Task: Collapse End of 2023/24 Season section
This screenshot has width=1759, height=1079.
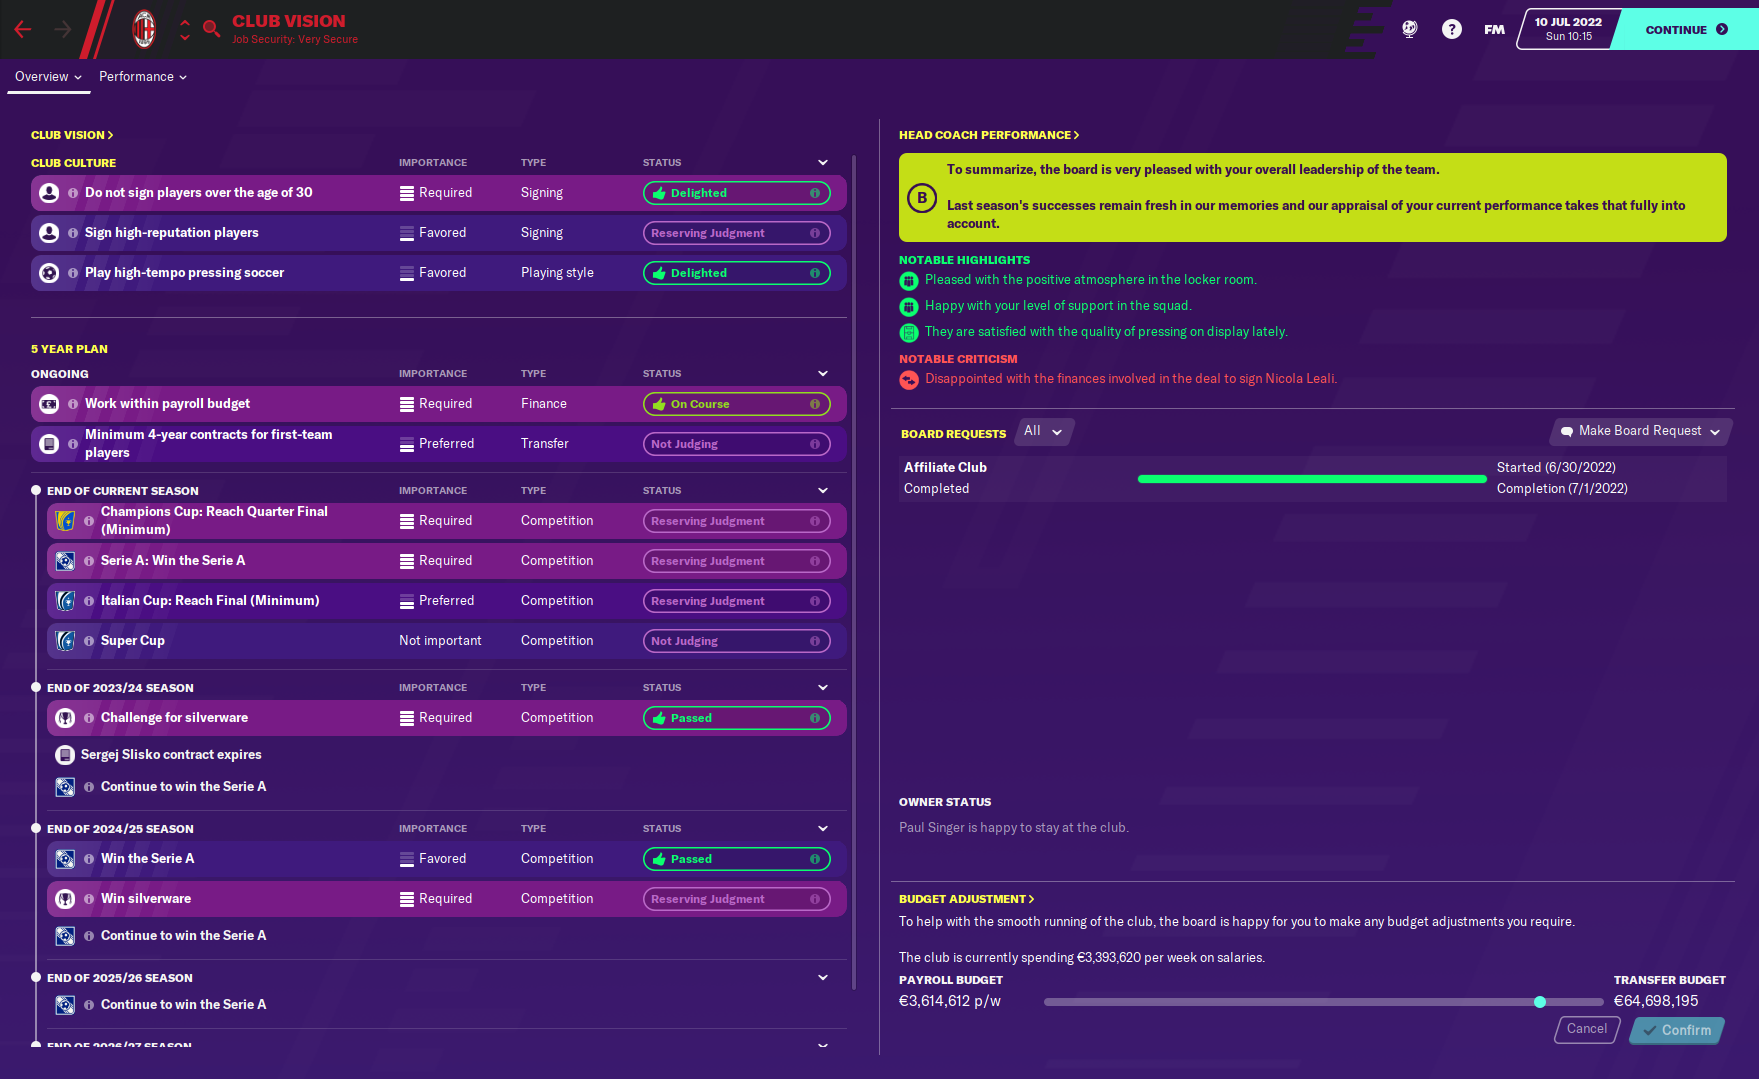Action: click(822, 687)
